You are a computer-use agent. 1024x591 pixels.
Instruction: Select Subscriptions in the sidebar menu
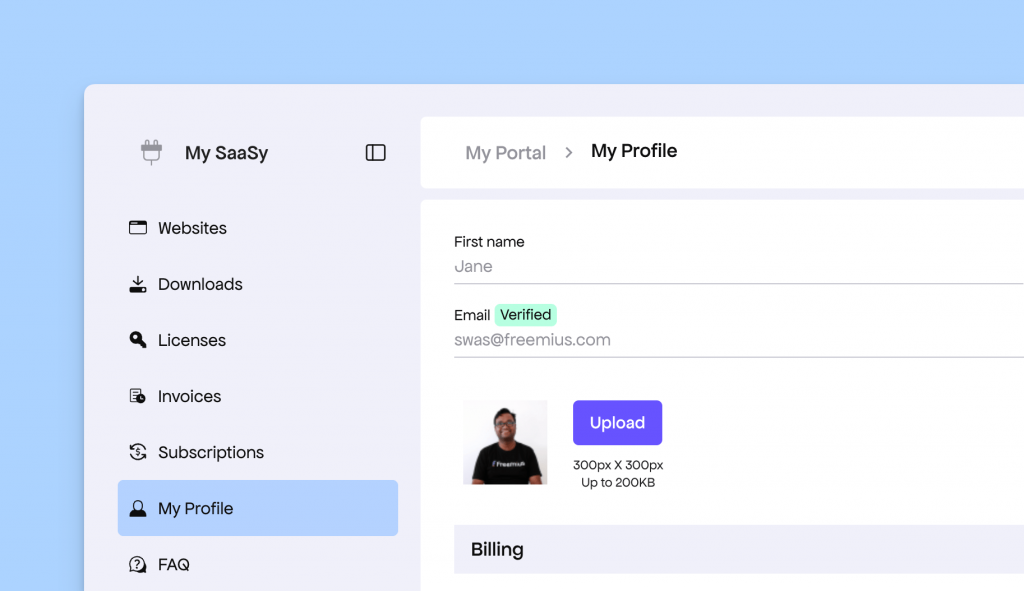[x=211, y=452]
